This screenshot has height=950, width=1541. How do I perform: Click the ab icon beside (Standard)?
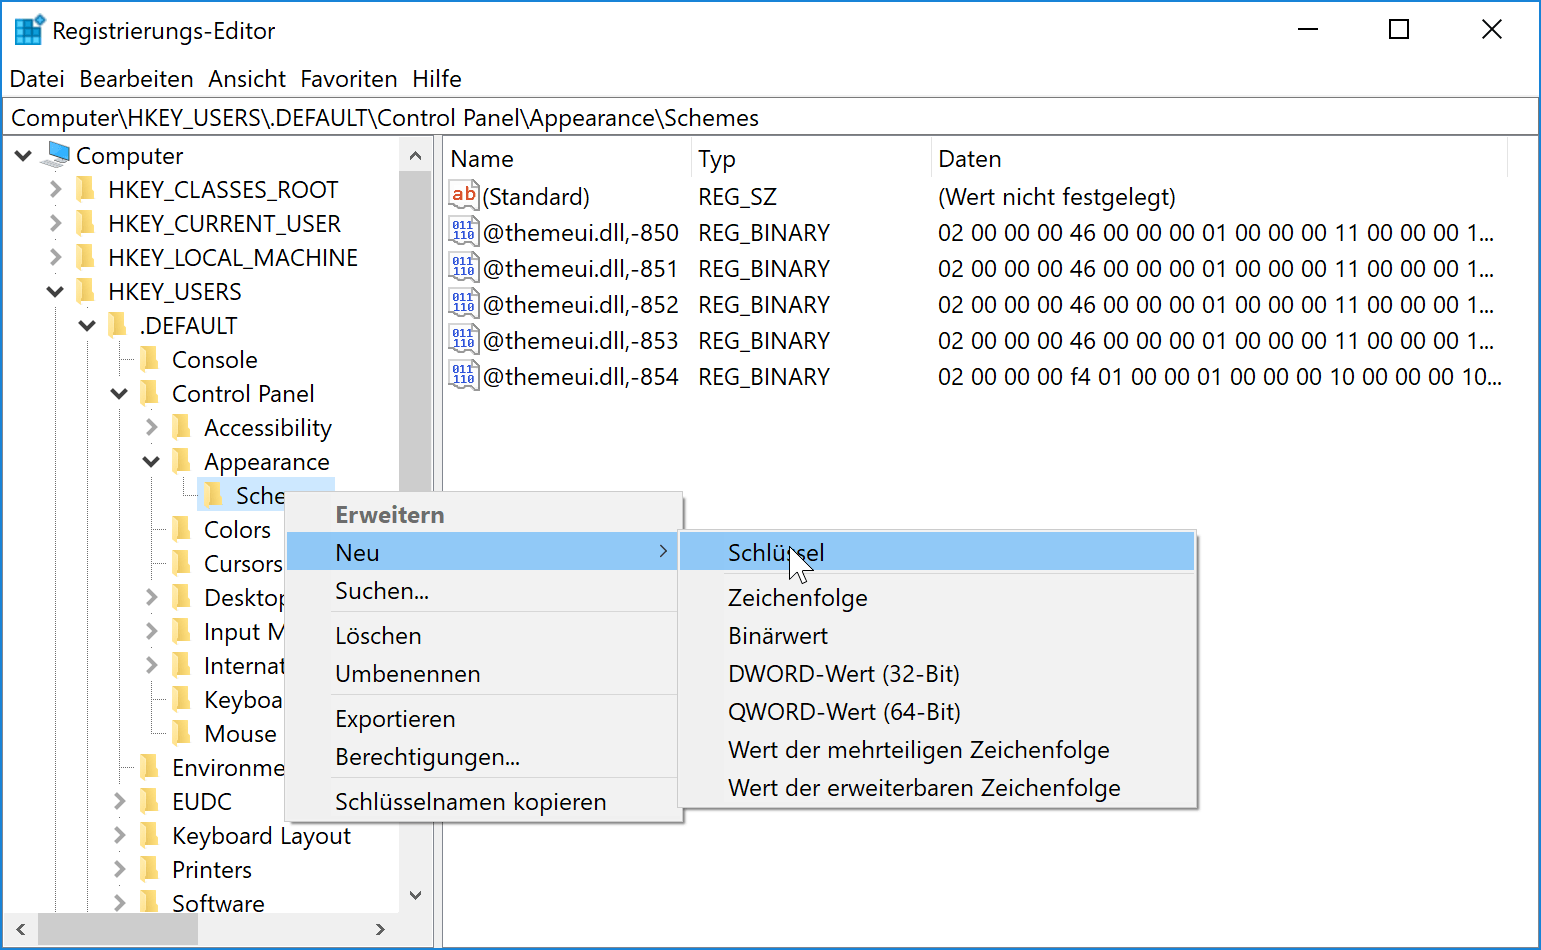tap(463, 196)
